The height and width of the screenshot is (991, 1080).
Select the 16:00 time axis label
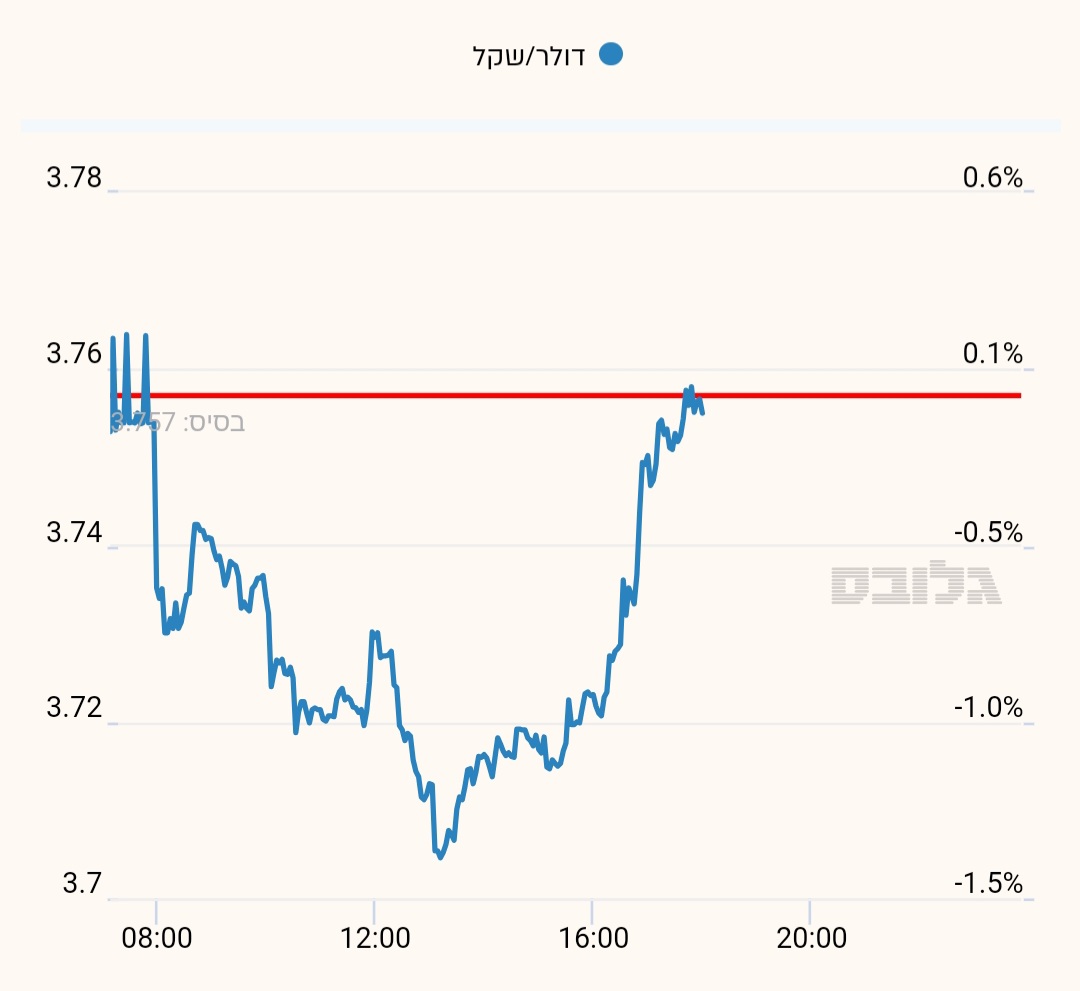click(x=593, y=938)
